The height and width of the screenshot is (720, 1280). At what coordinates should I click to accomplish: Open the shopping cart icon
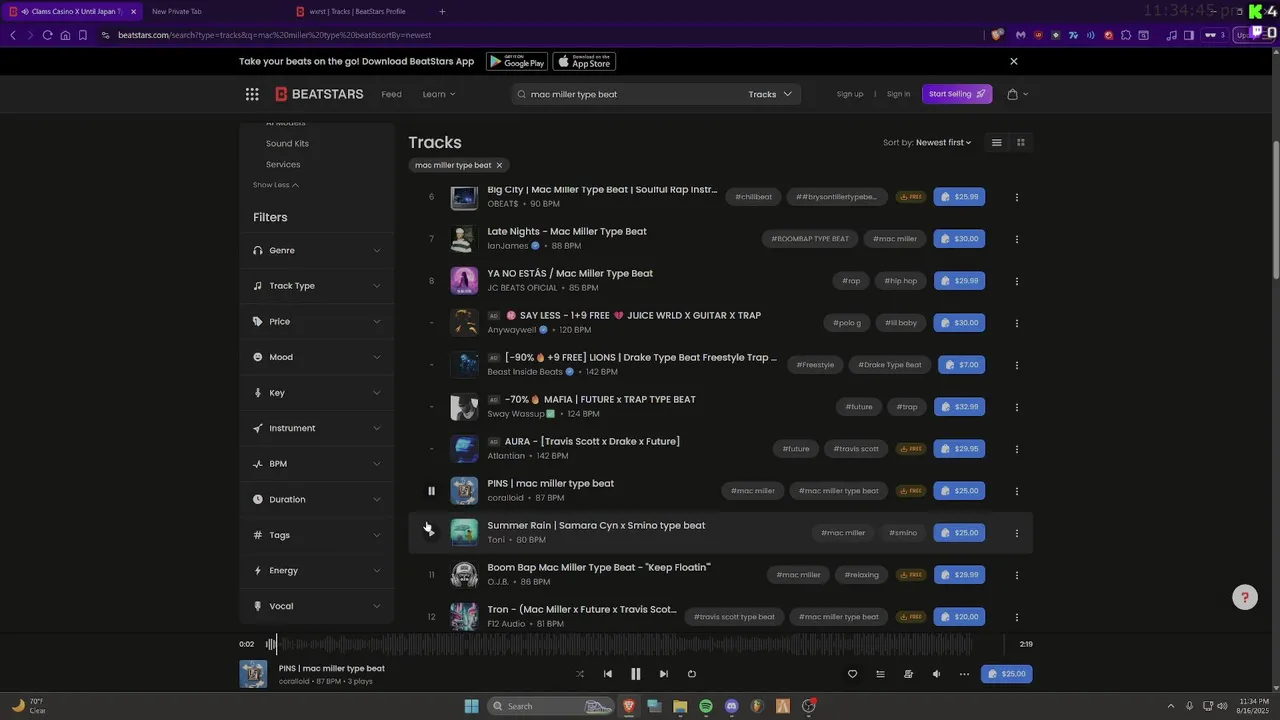1012,94
